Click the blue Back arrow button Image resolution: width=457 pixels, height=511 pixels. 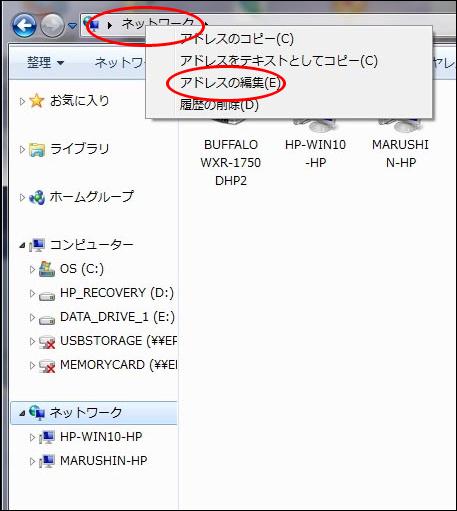pos(24,25)
